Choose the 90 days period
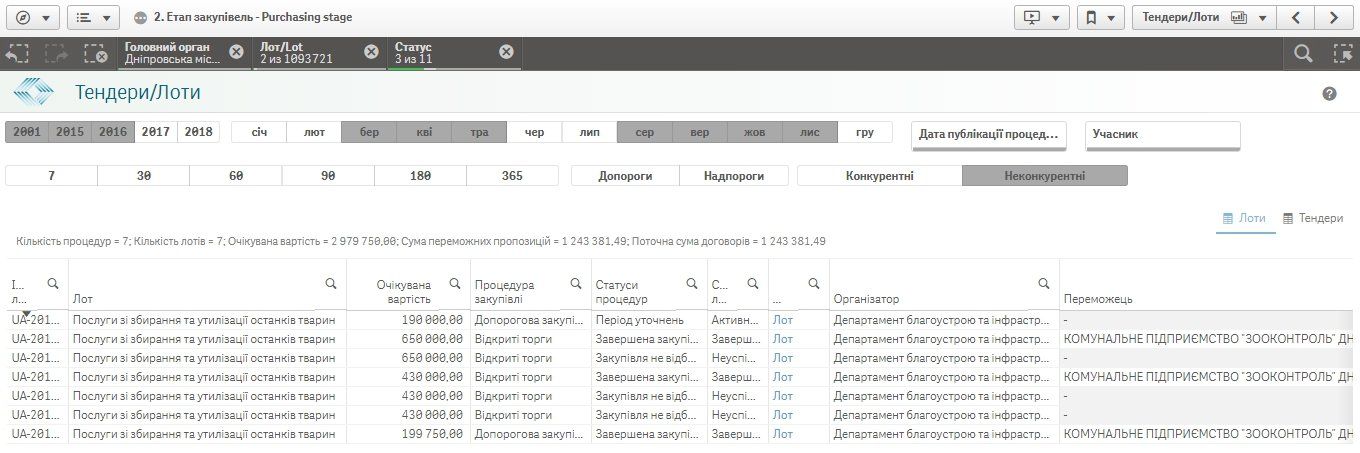Screen dimensions: 1360x453 pos(328,176)
